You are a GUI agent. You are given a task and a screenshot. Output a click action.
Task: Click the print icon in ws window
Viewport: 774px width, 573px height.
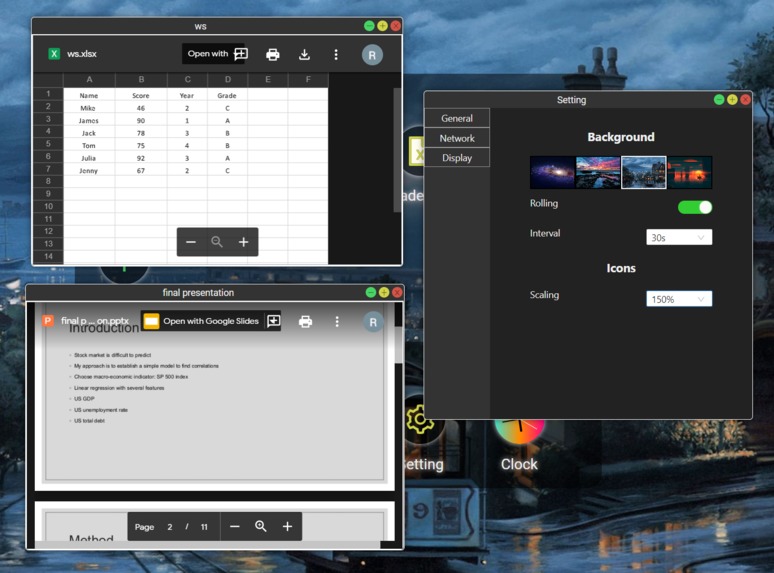click(x=272, y=54)
